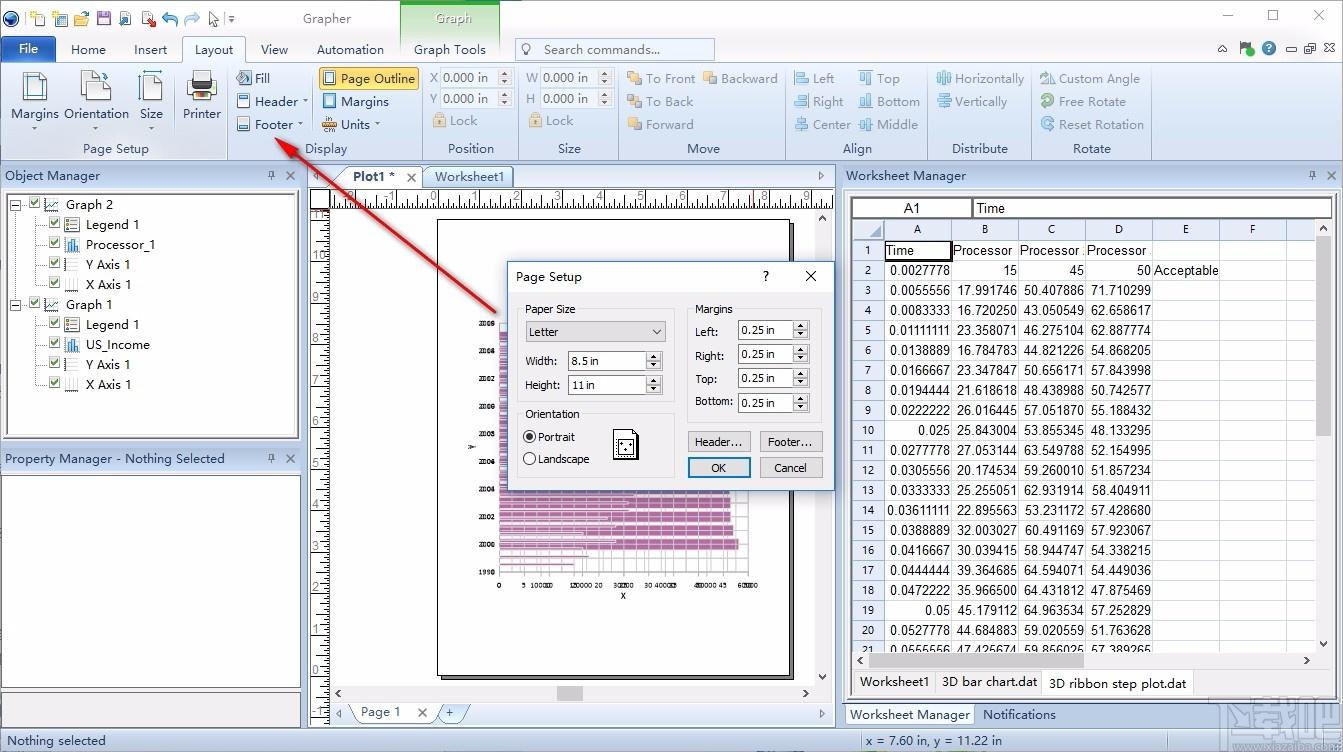Toggle the Page Outline display
Image resolution: width=1343 pixels, height=752 pixels.
click(x=368, y=78)
